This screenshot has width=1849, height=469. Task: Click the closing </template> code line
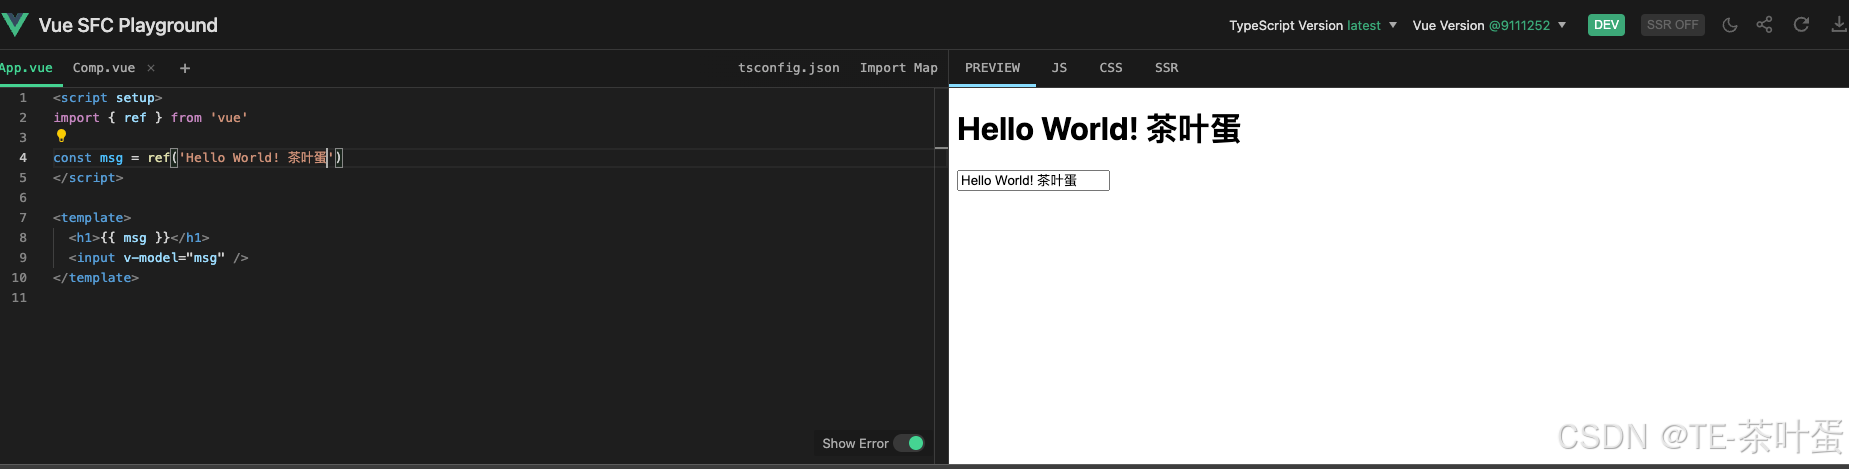96,278
